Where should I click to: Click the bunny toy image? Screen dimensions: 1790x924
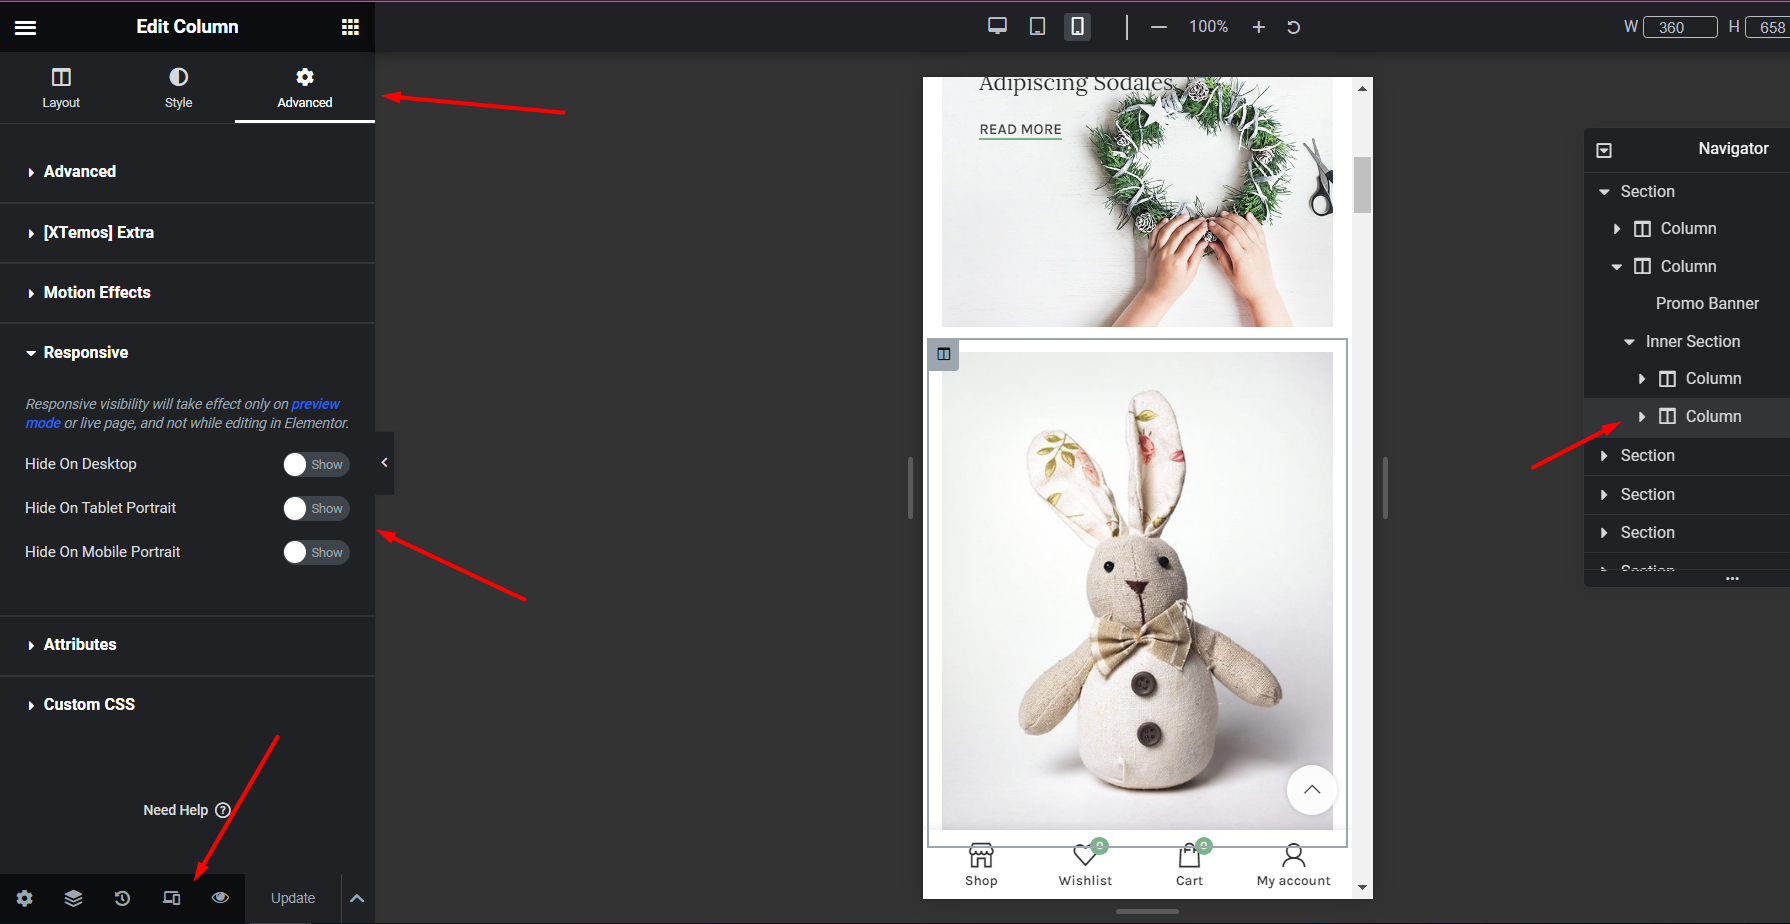1137,590
